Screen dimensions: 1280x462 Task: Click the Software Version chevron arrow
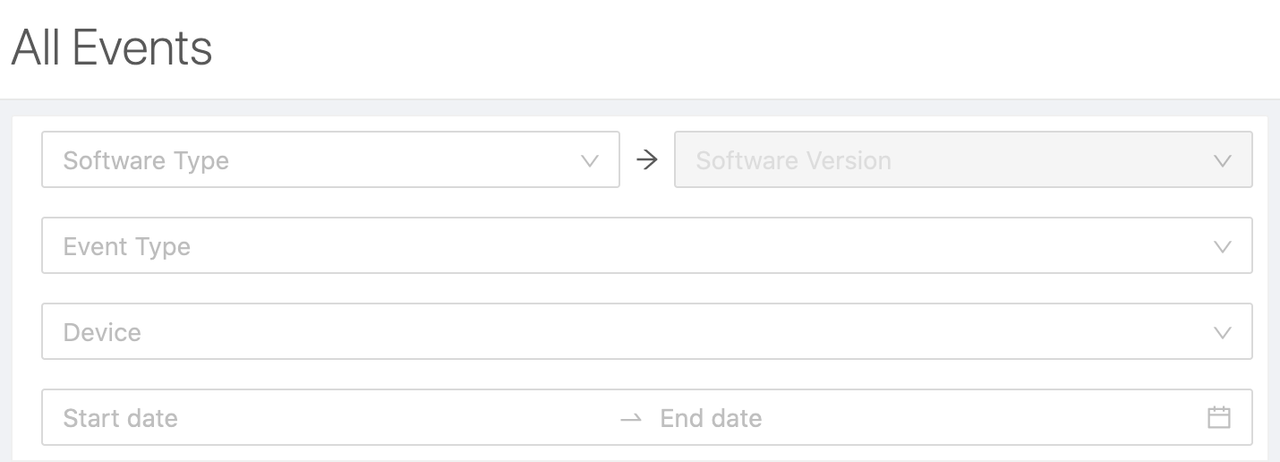point(1221,160)
